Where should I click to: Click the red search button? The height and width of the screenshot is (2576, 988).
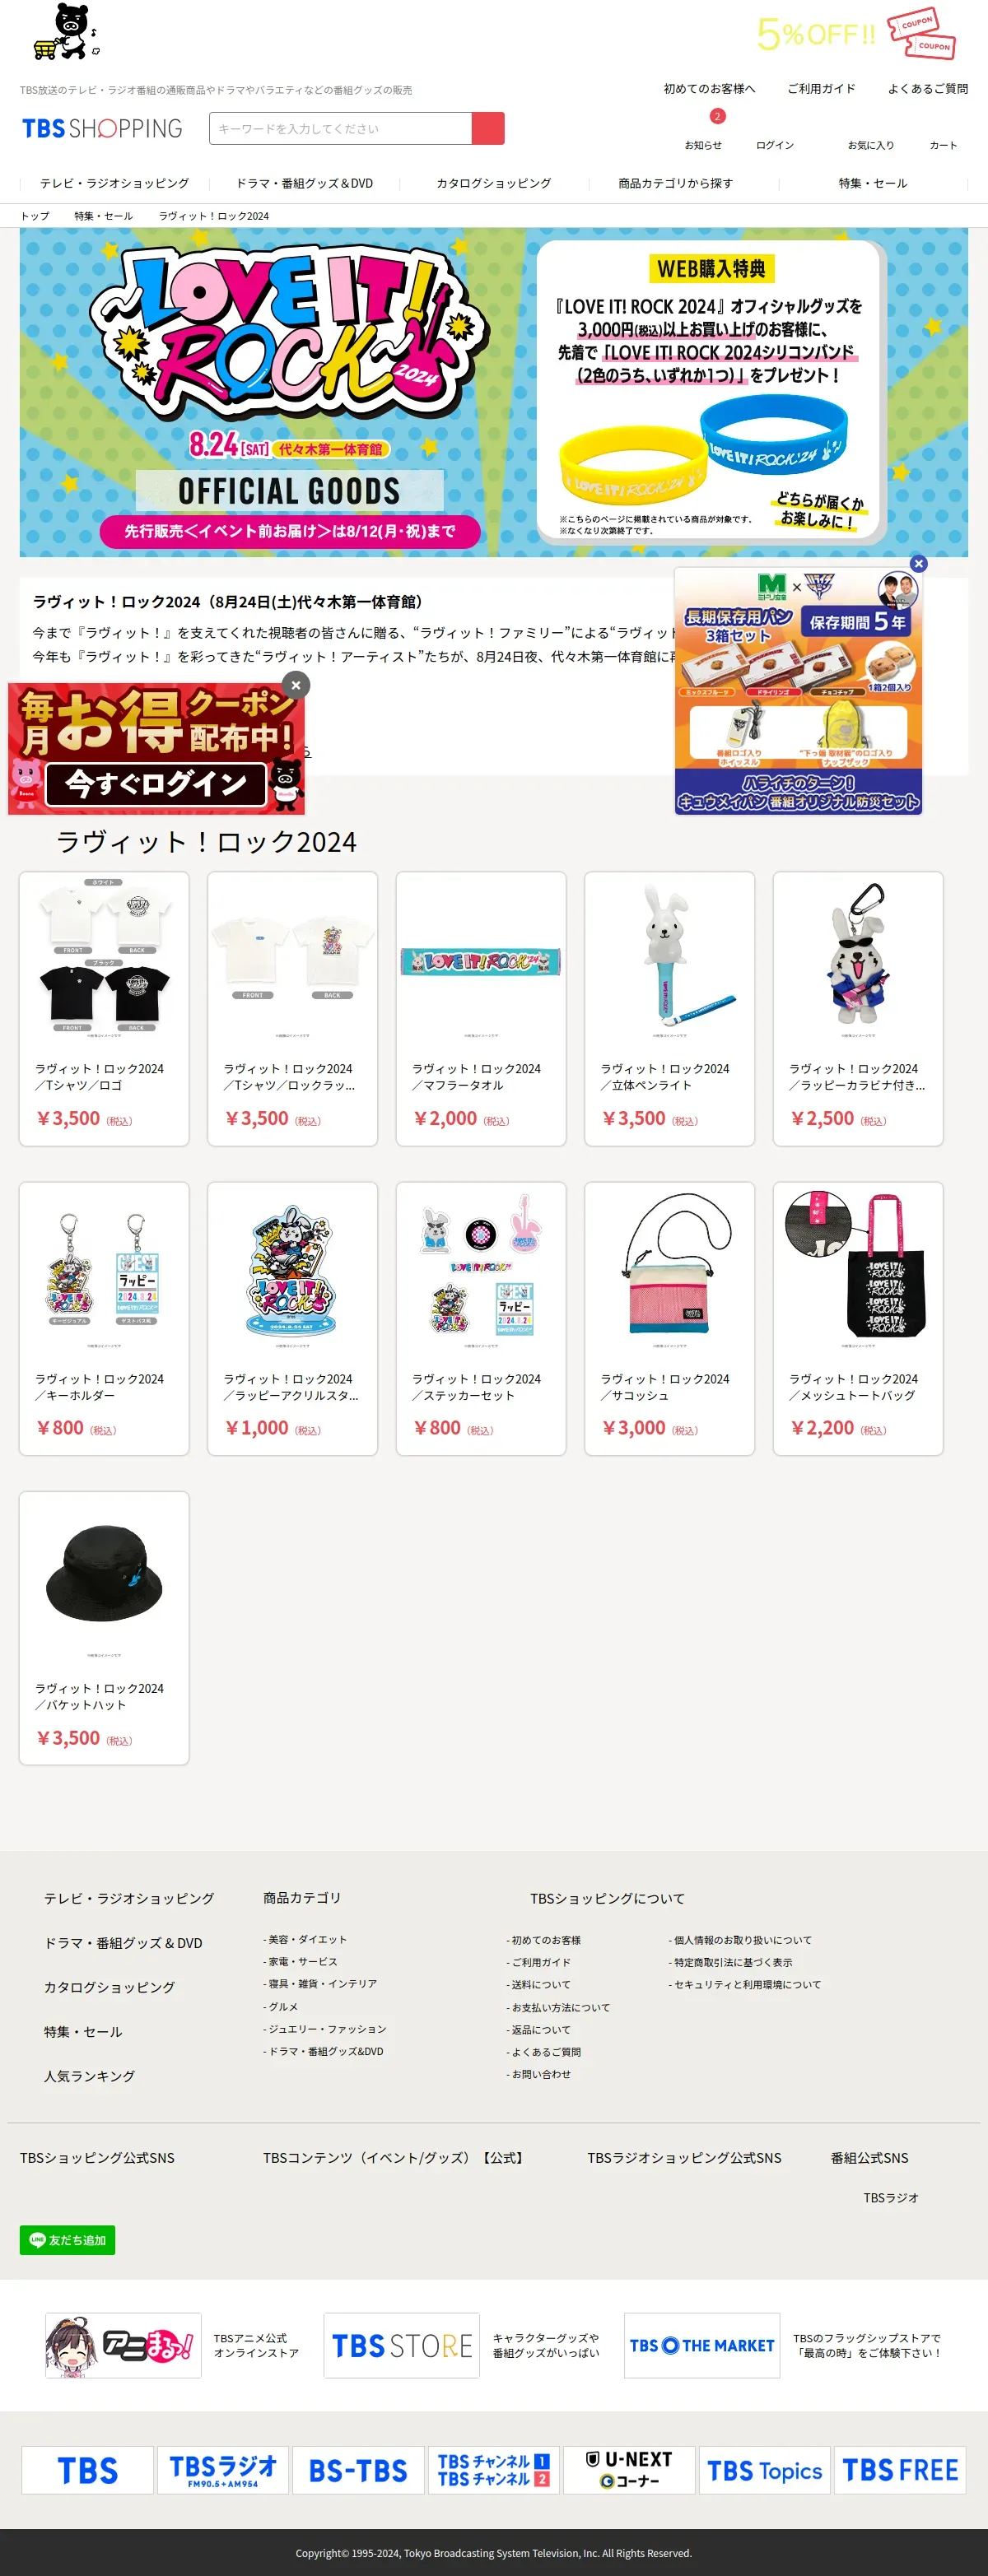click(488, 128)
